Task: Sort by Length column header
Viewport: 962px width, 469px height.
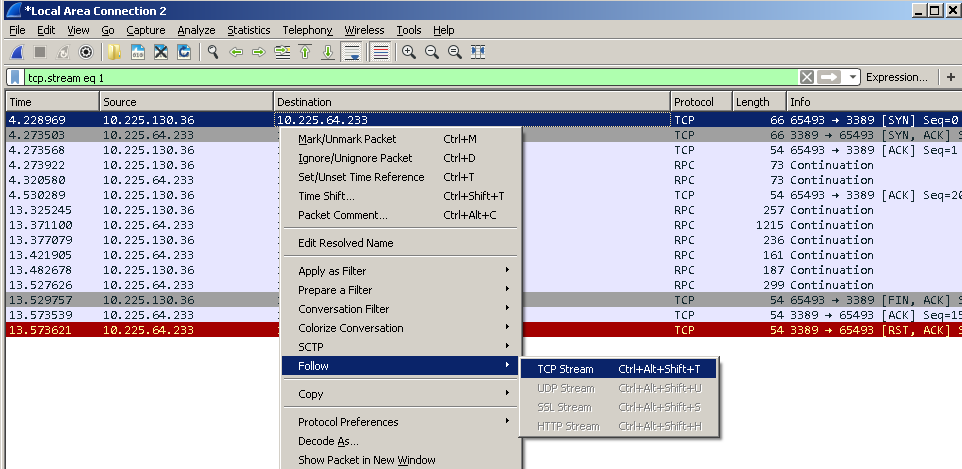Action: [760, 102]
